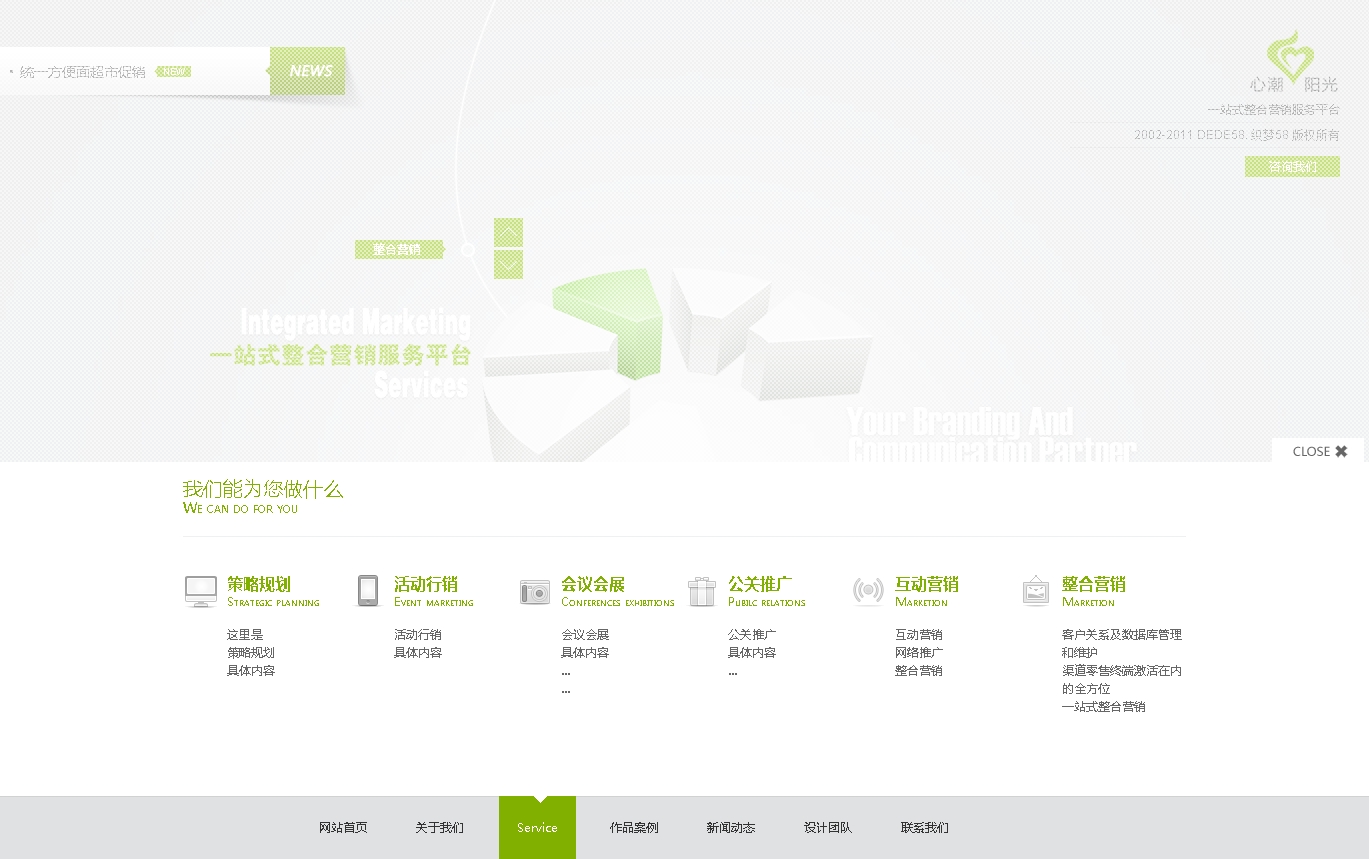Open the 作品案例 navigation item
1369x859 pixels.
[x=634, y=828]
